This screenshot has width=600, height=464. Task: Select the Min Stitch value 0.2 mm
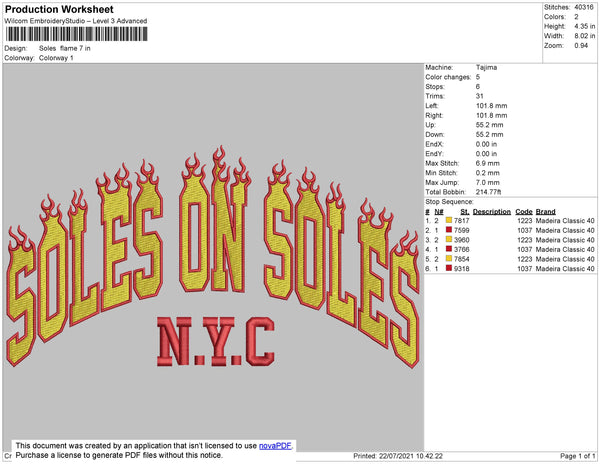(488, 173)
